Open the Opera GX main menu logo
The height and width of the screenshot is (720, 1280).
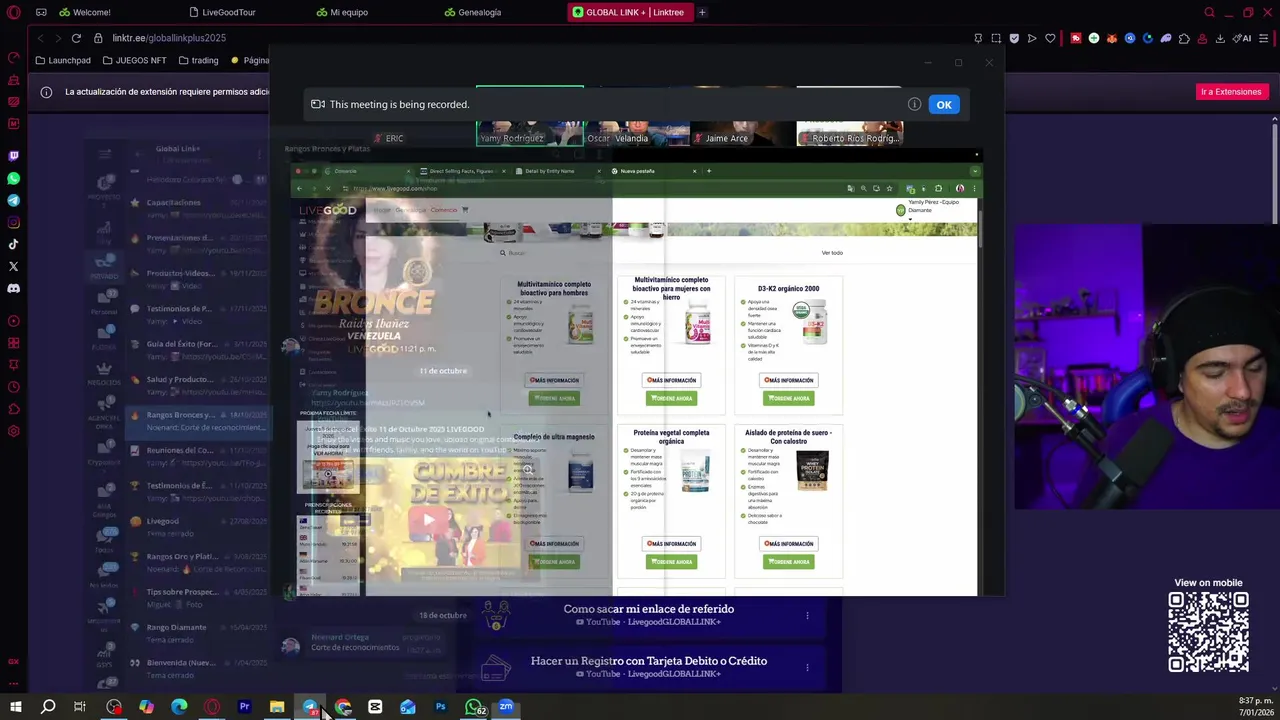pos(13,12)
